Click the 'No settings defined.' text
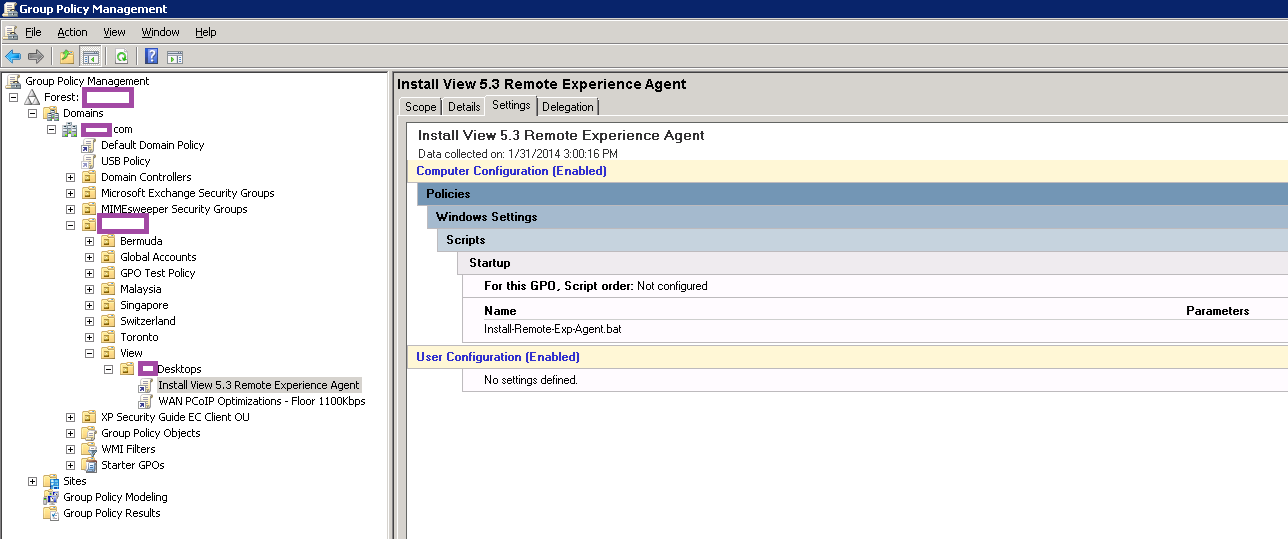The height and width of the screenshot is (539, 1288). coord(530,380)
